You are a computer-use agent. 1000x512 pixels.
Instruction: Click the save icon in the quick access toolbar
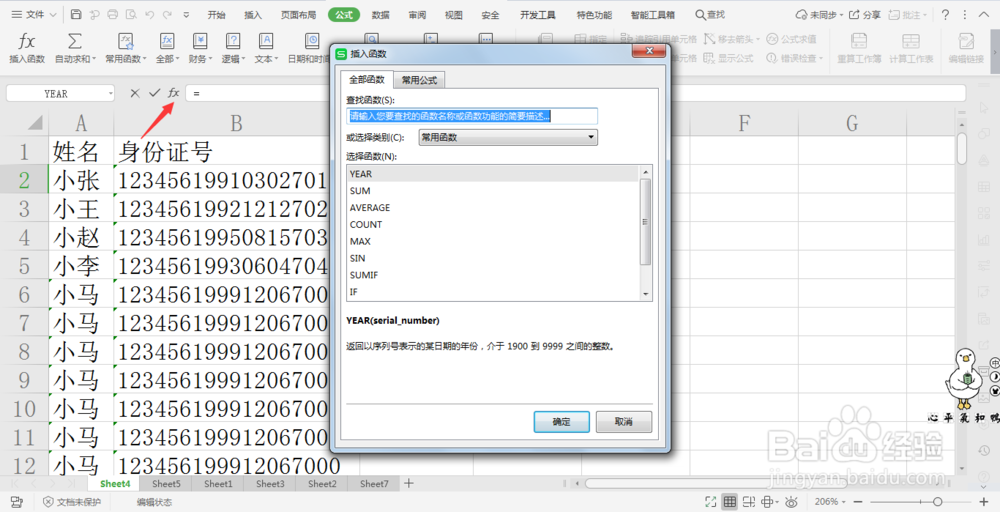pos(76,14)
